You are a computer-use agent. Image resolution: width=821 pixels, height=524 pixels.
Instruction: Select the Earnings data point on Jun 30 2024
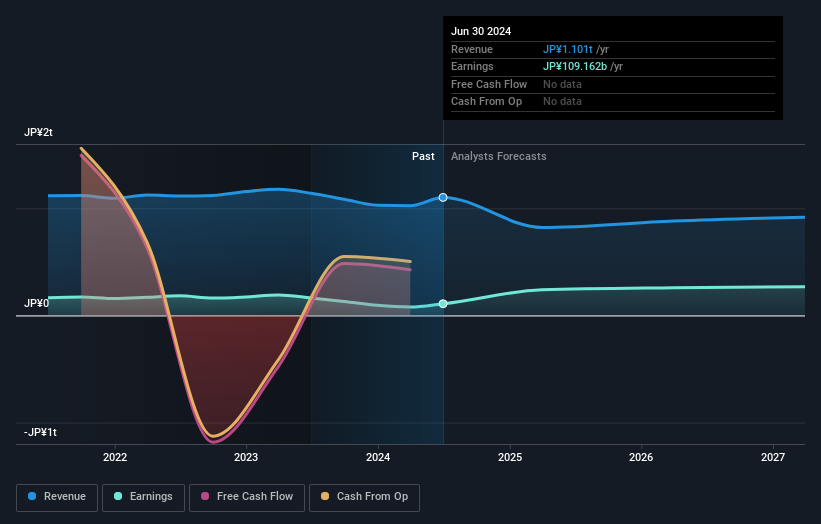coord(443,304)
